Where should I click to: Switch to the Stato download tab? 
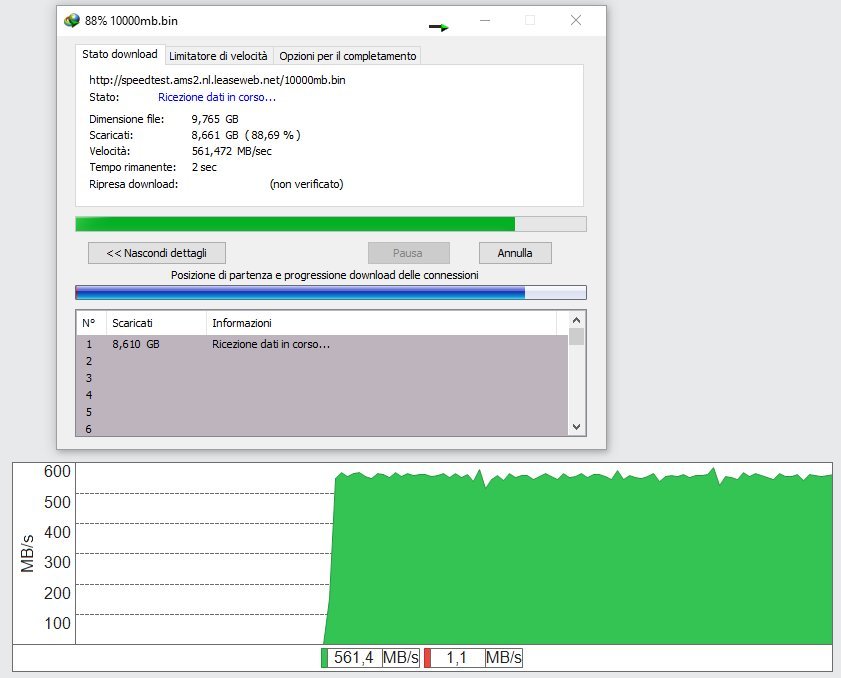(119, 55)
